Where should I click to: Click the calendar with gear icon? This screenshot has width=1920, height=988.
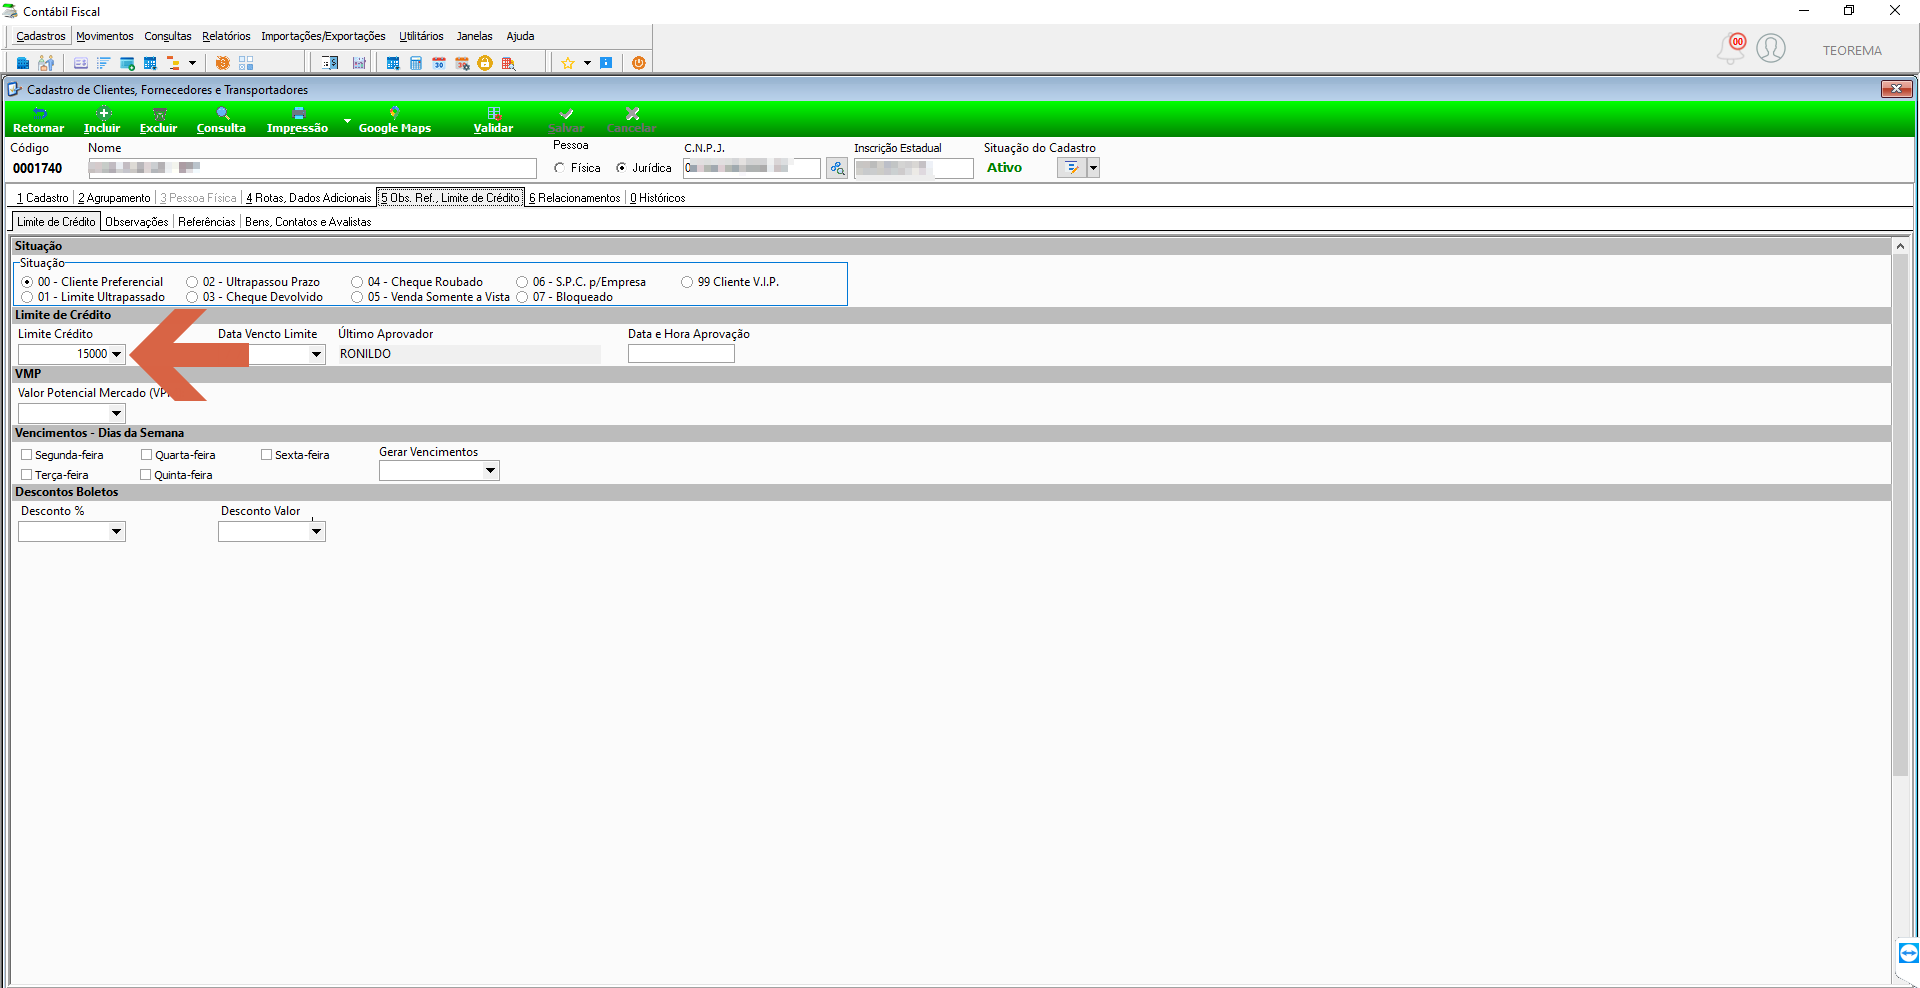click(462, 63)
